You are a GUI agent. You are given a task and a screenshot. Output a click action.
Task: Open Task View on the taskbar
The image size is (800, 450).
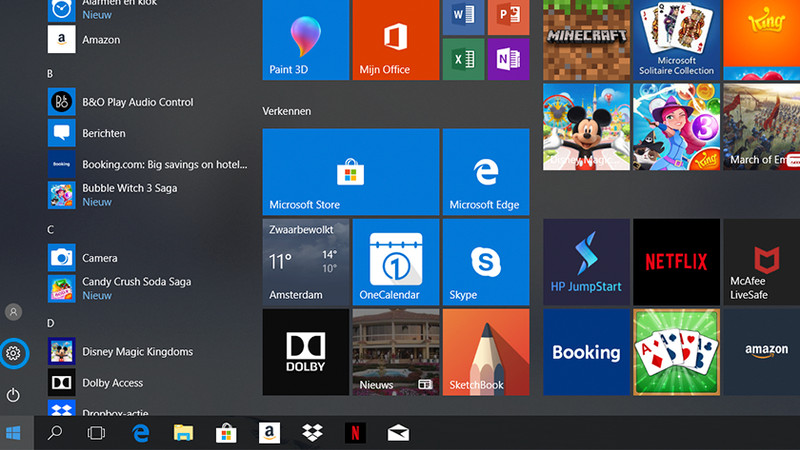(x=96, y=433)
